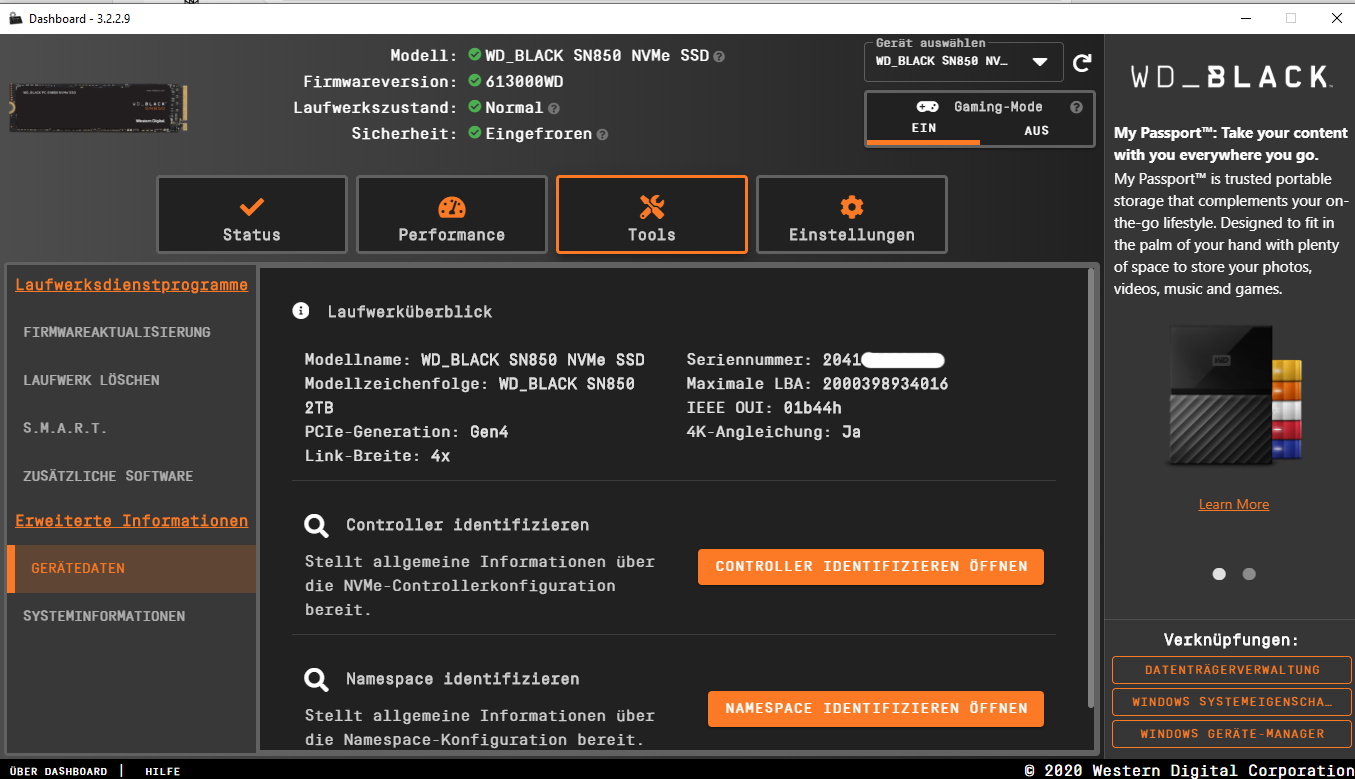
Task: Select Laufwerk löschen in sidebar
Action: 131,380
